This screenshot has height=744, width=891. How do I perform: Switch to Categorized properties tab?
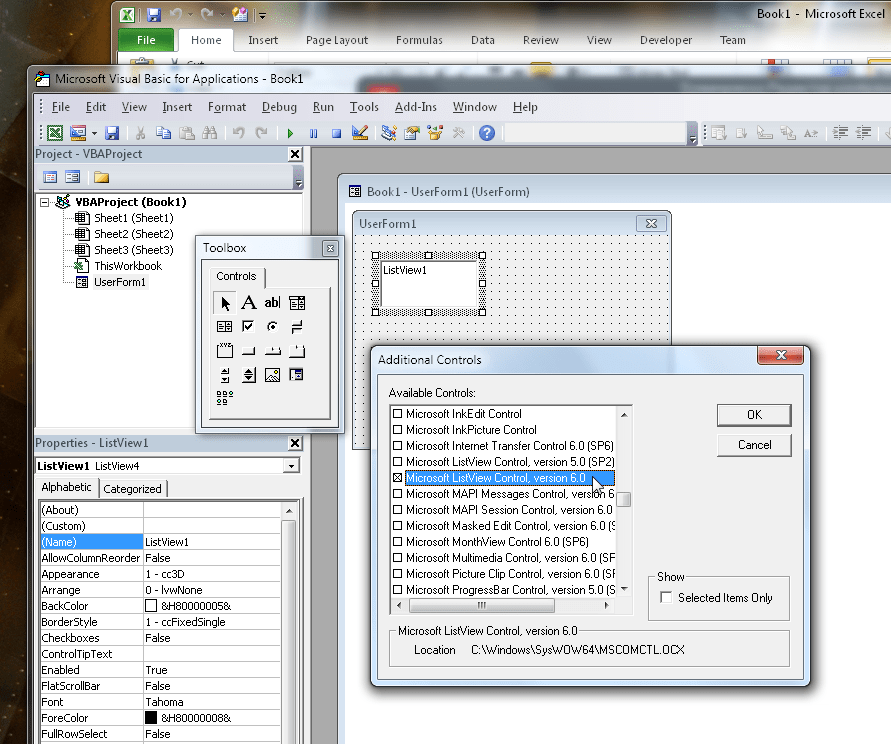(132, 488)
